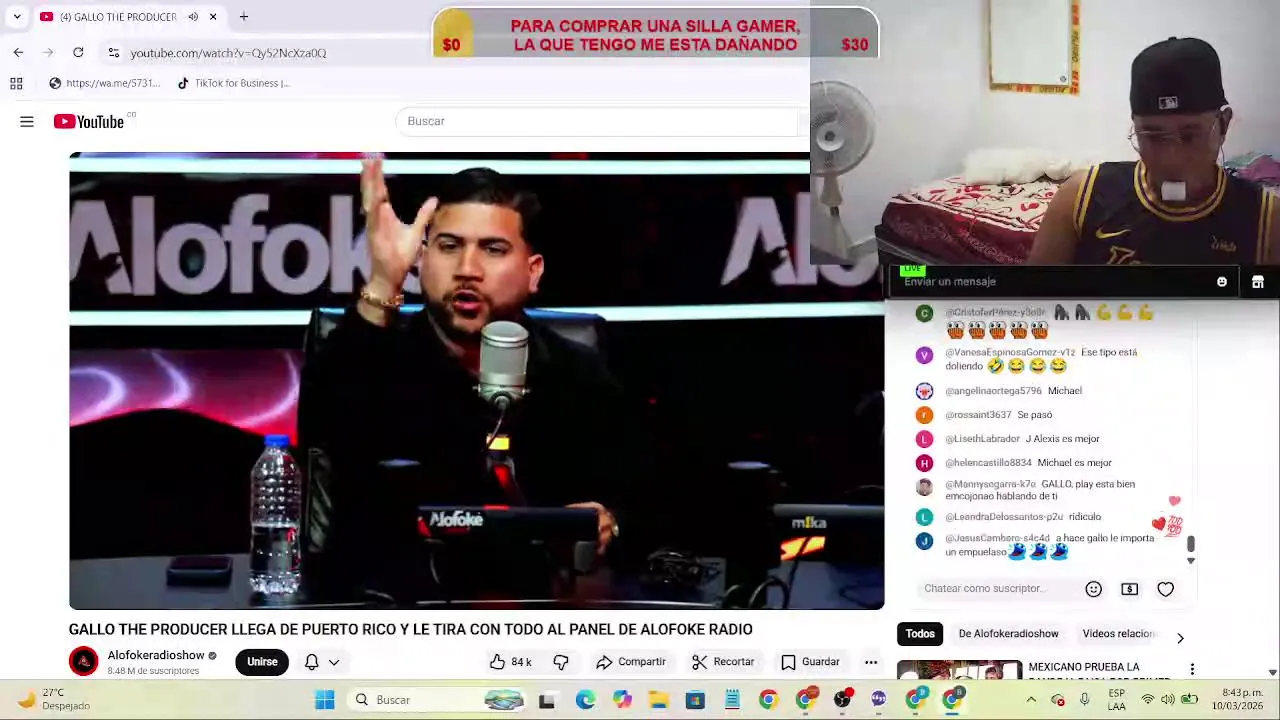1280x720 pixels.
Task: Open the browser apps grid icon
Action: pyautogui.click(x=16, y=83)
